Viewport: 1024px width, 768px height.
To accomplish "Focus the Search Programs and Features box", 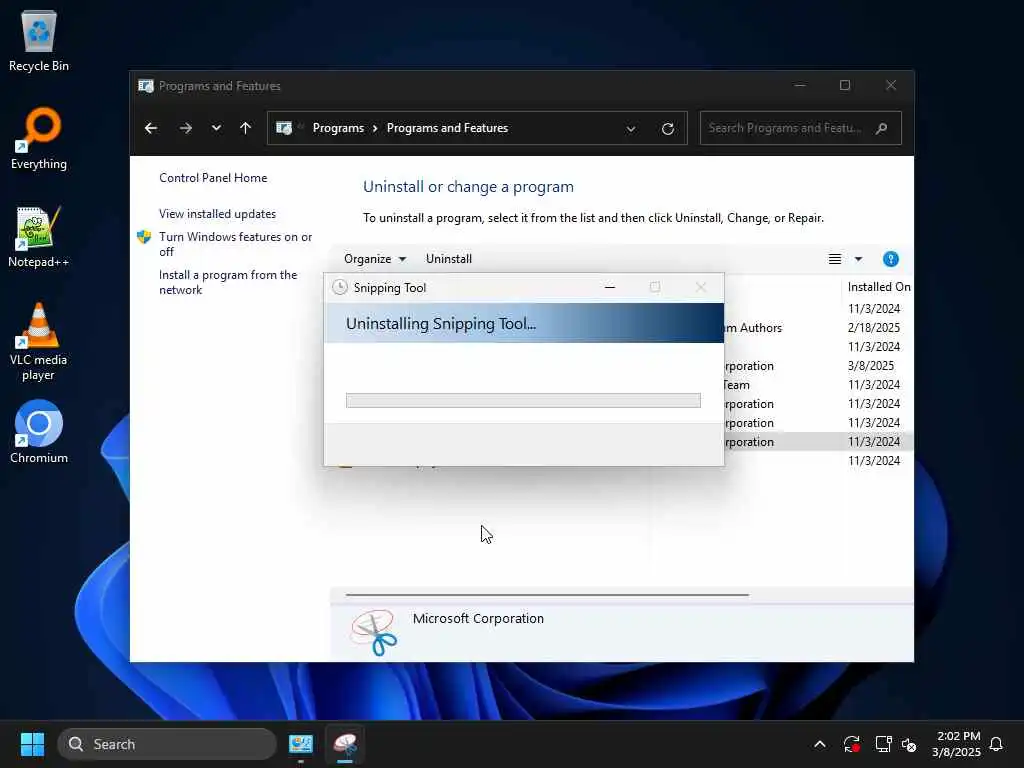I will tap(801, 128).
